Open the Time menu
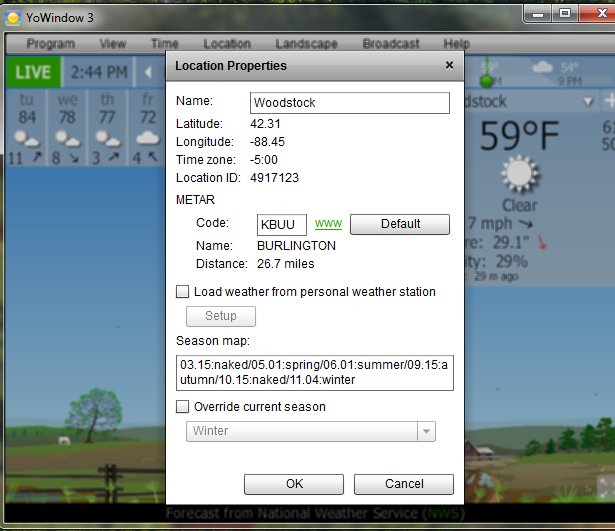615x531 pixels. click(165, 44)
